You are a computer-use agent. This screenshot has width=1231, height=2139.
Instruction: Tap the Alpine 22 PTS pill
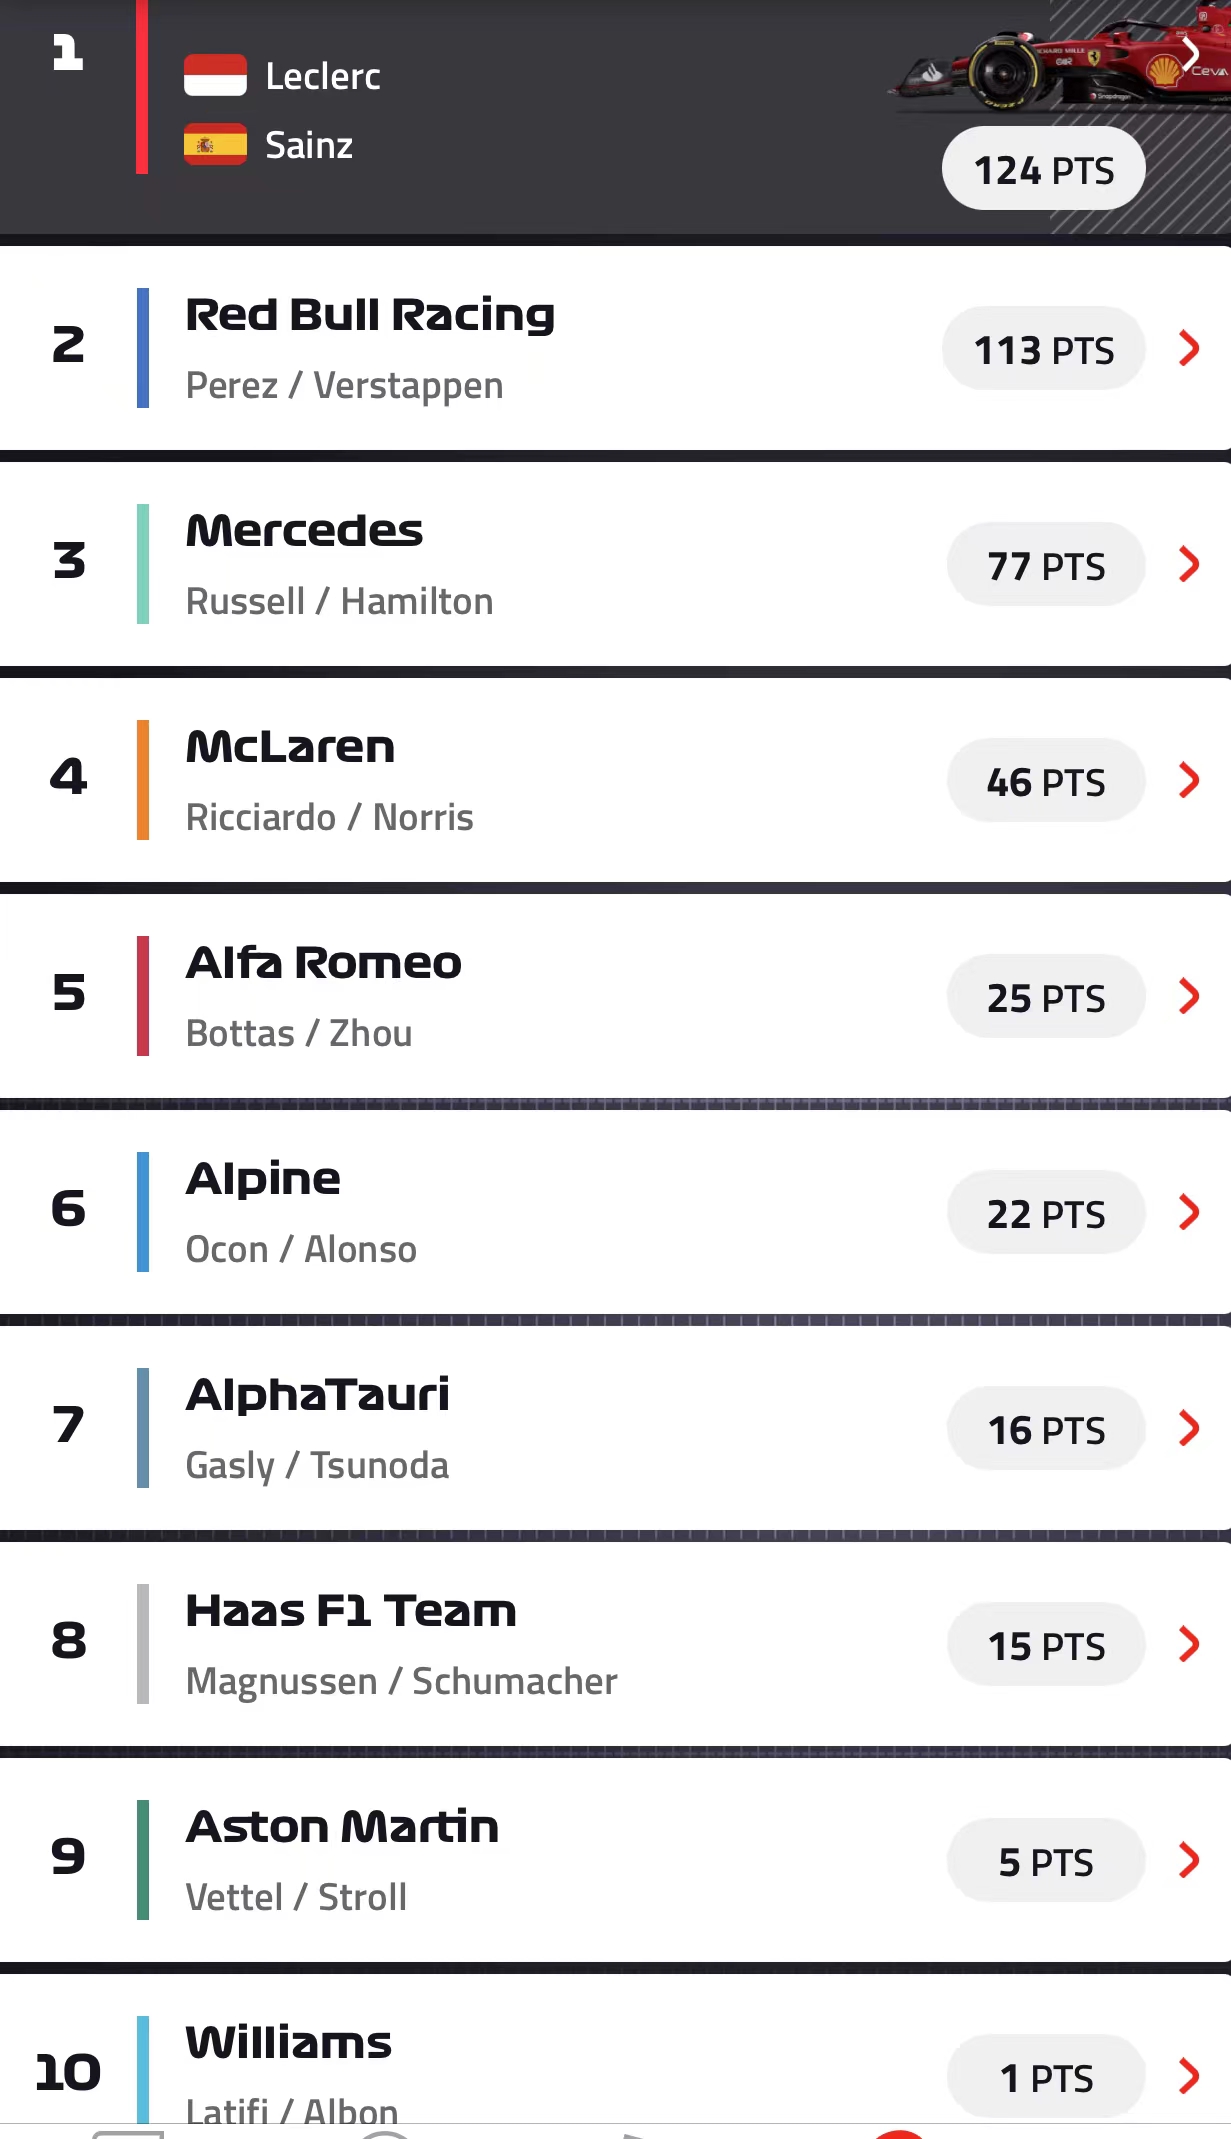point(1046,1213)
